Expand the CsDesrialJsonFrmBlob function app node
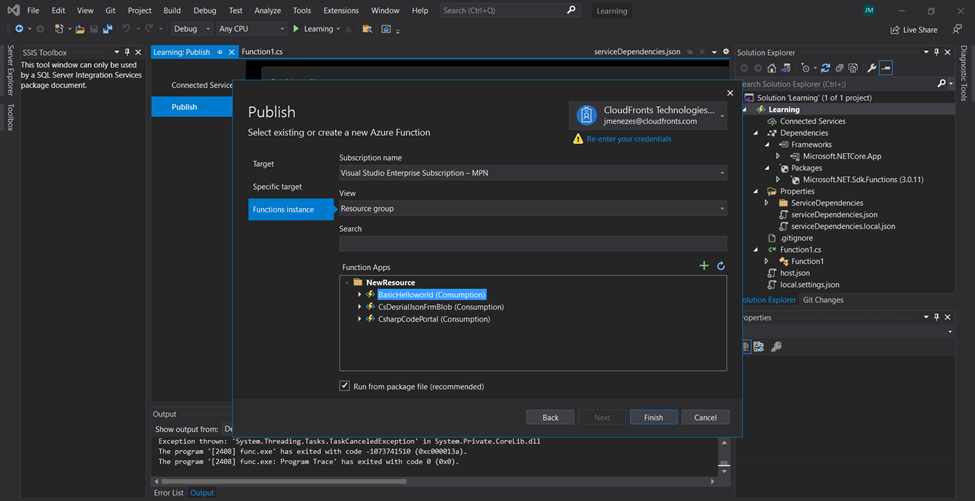Image resolution: width=975 pixels, height=501 pixels. tap(359, 307)
